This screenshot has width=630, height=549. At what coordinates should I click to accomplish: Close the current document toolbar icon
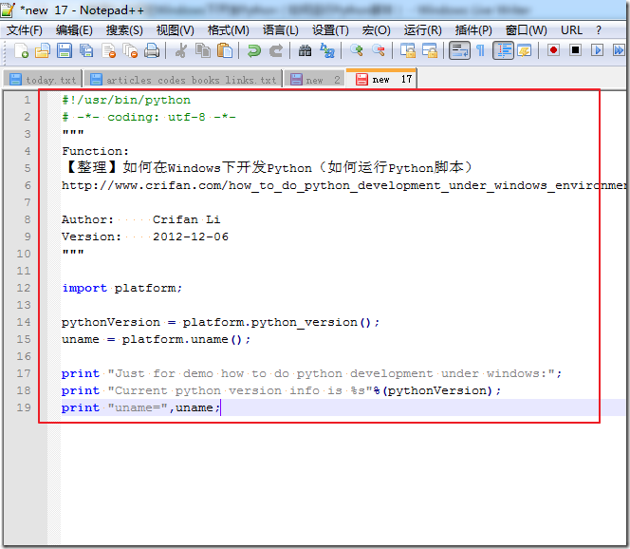point(108,51)
